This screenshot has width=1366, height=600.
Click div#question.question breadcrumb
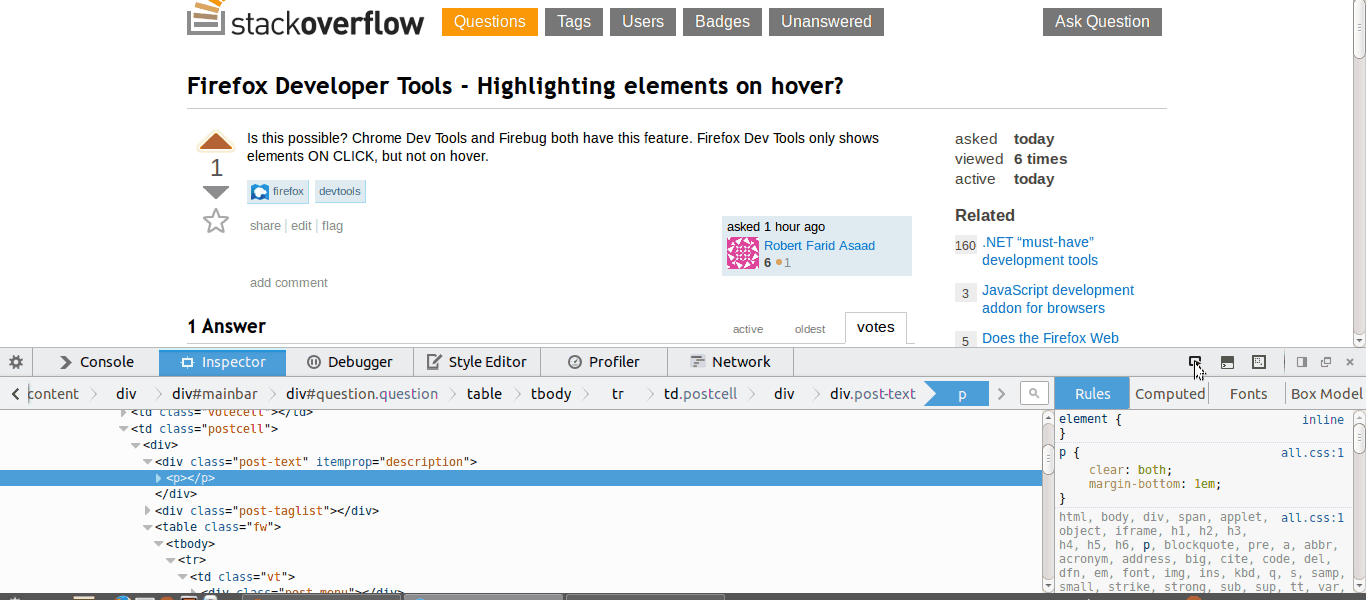(x=362, y=393)
